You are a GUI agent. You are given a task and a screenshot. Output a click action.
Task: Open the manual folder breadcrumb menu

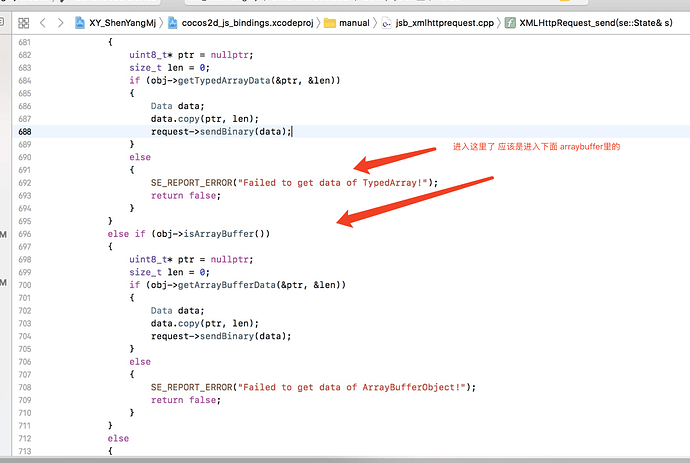click(x=354, y=23)
